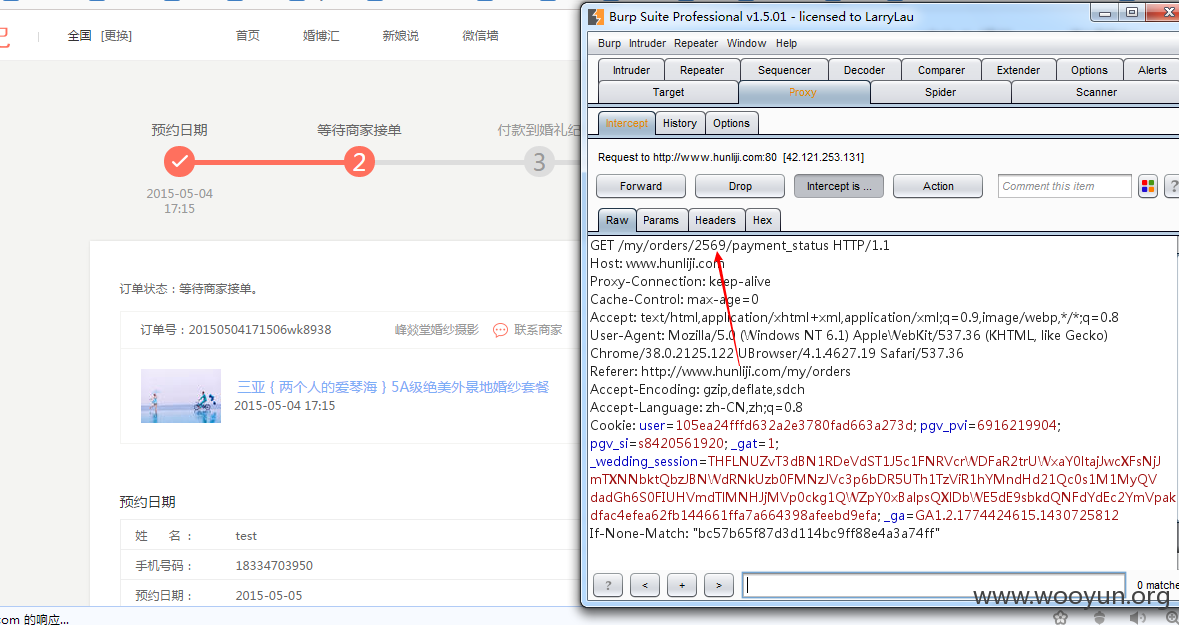Open the Action button menu
This screenshot has height=625, width=1179.
click(x=938, y=186)
